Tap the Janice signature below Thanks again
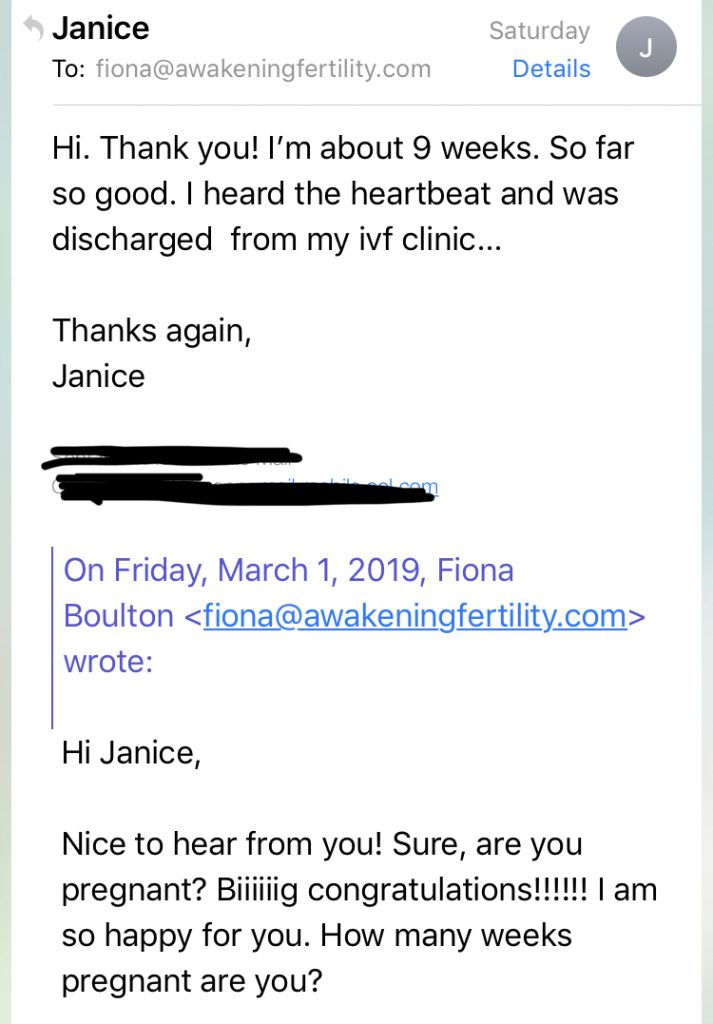The width and height of the screenshot is (713, 1024). tap(99, 376)
